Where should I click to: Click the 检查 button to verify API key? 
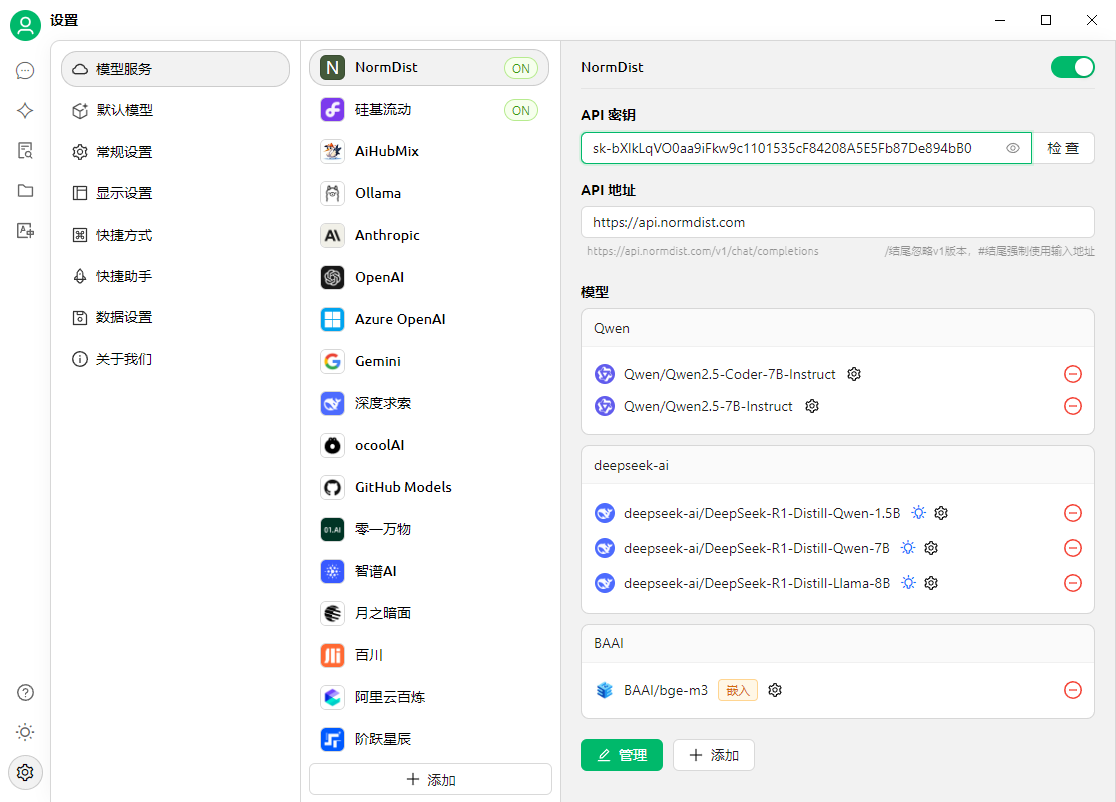coord(1063,148)
